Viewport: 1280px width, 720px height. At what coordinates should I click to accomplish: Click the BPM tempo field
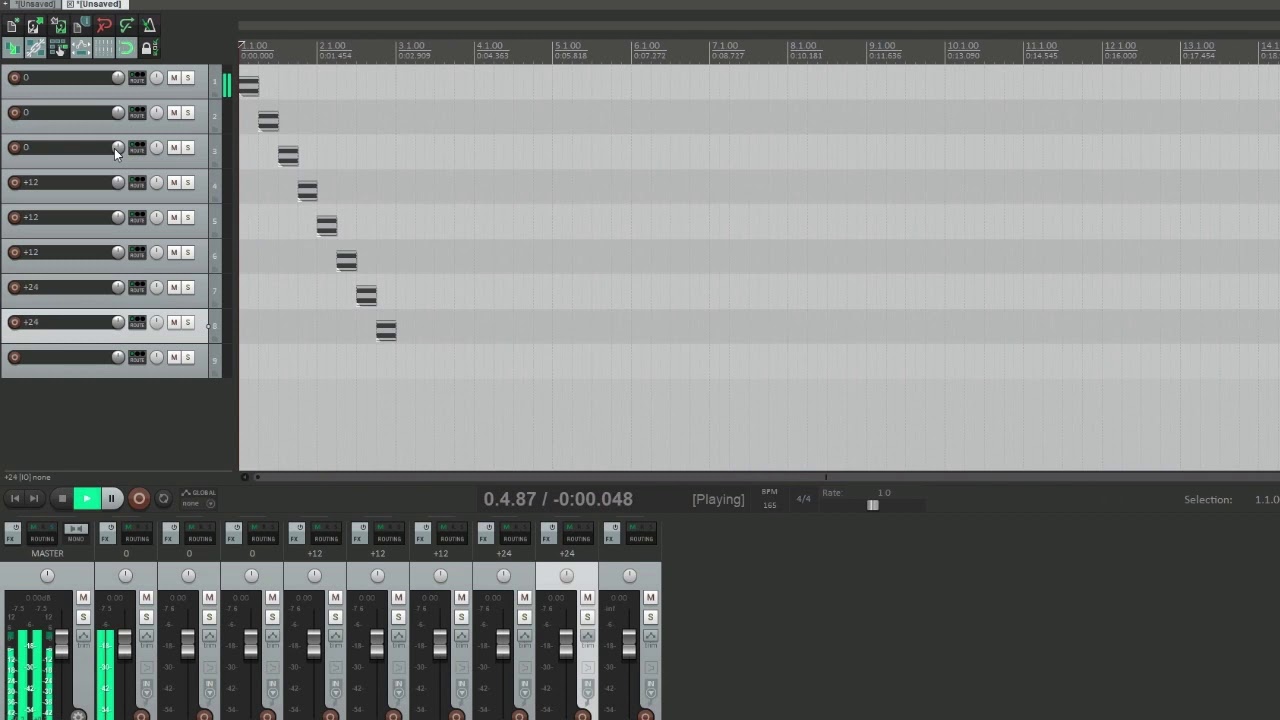pyautogui.click(x=769, y=498)
